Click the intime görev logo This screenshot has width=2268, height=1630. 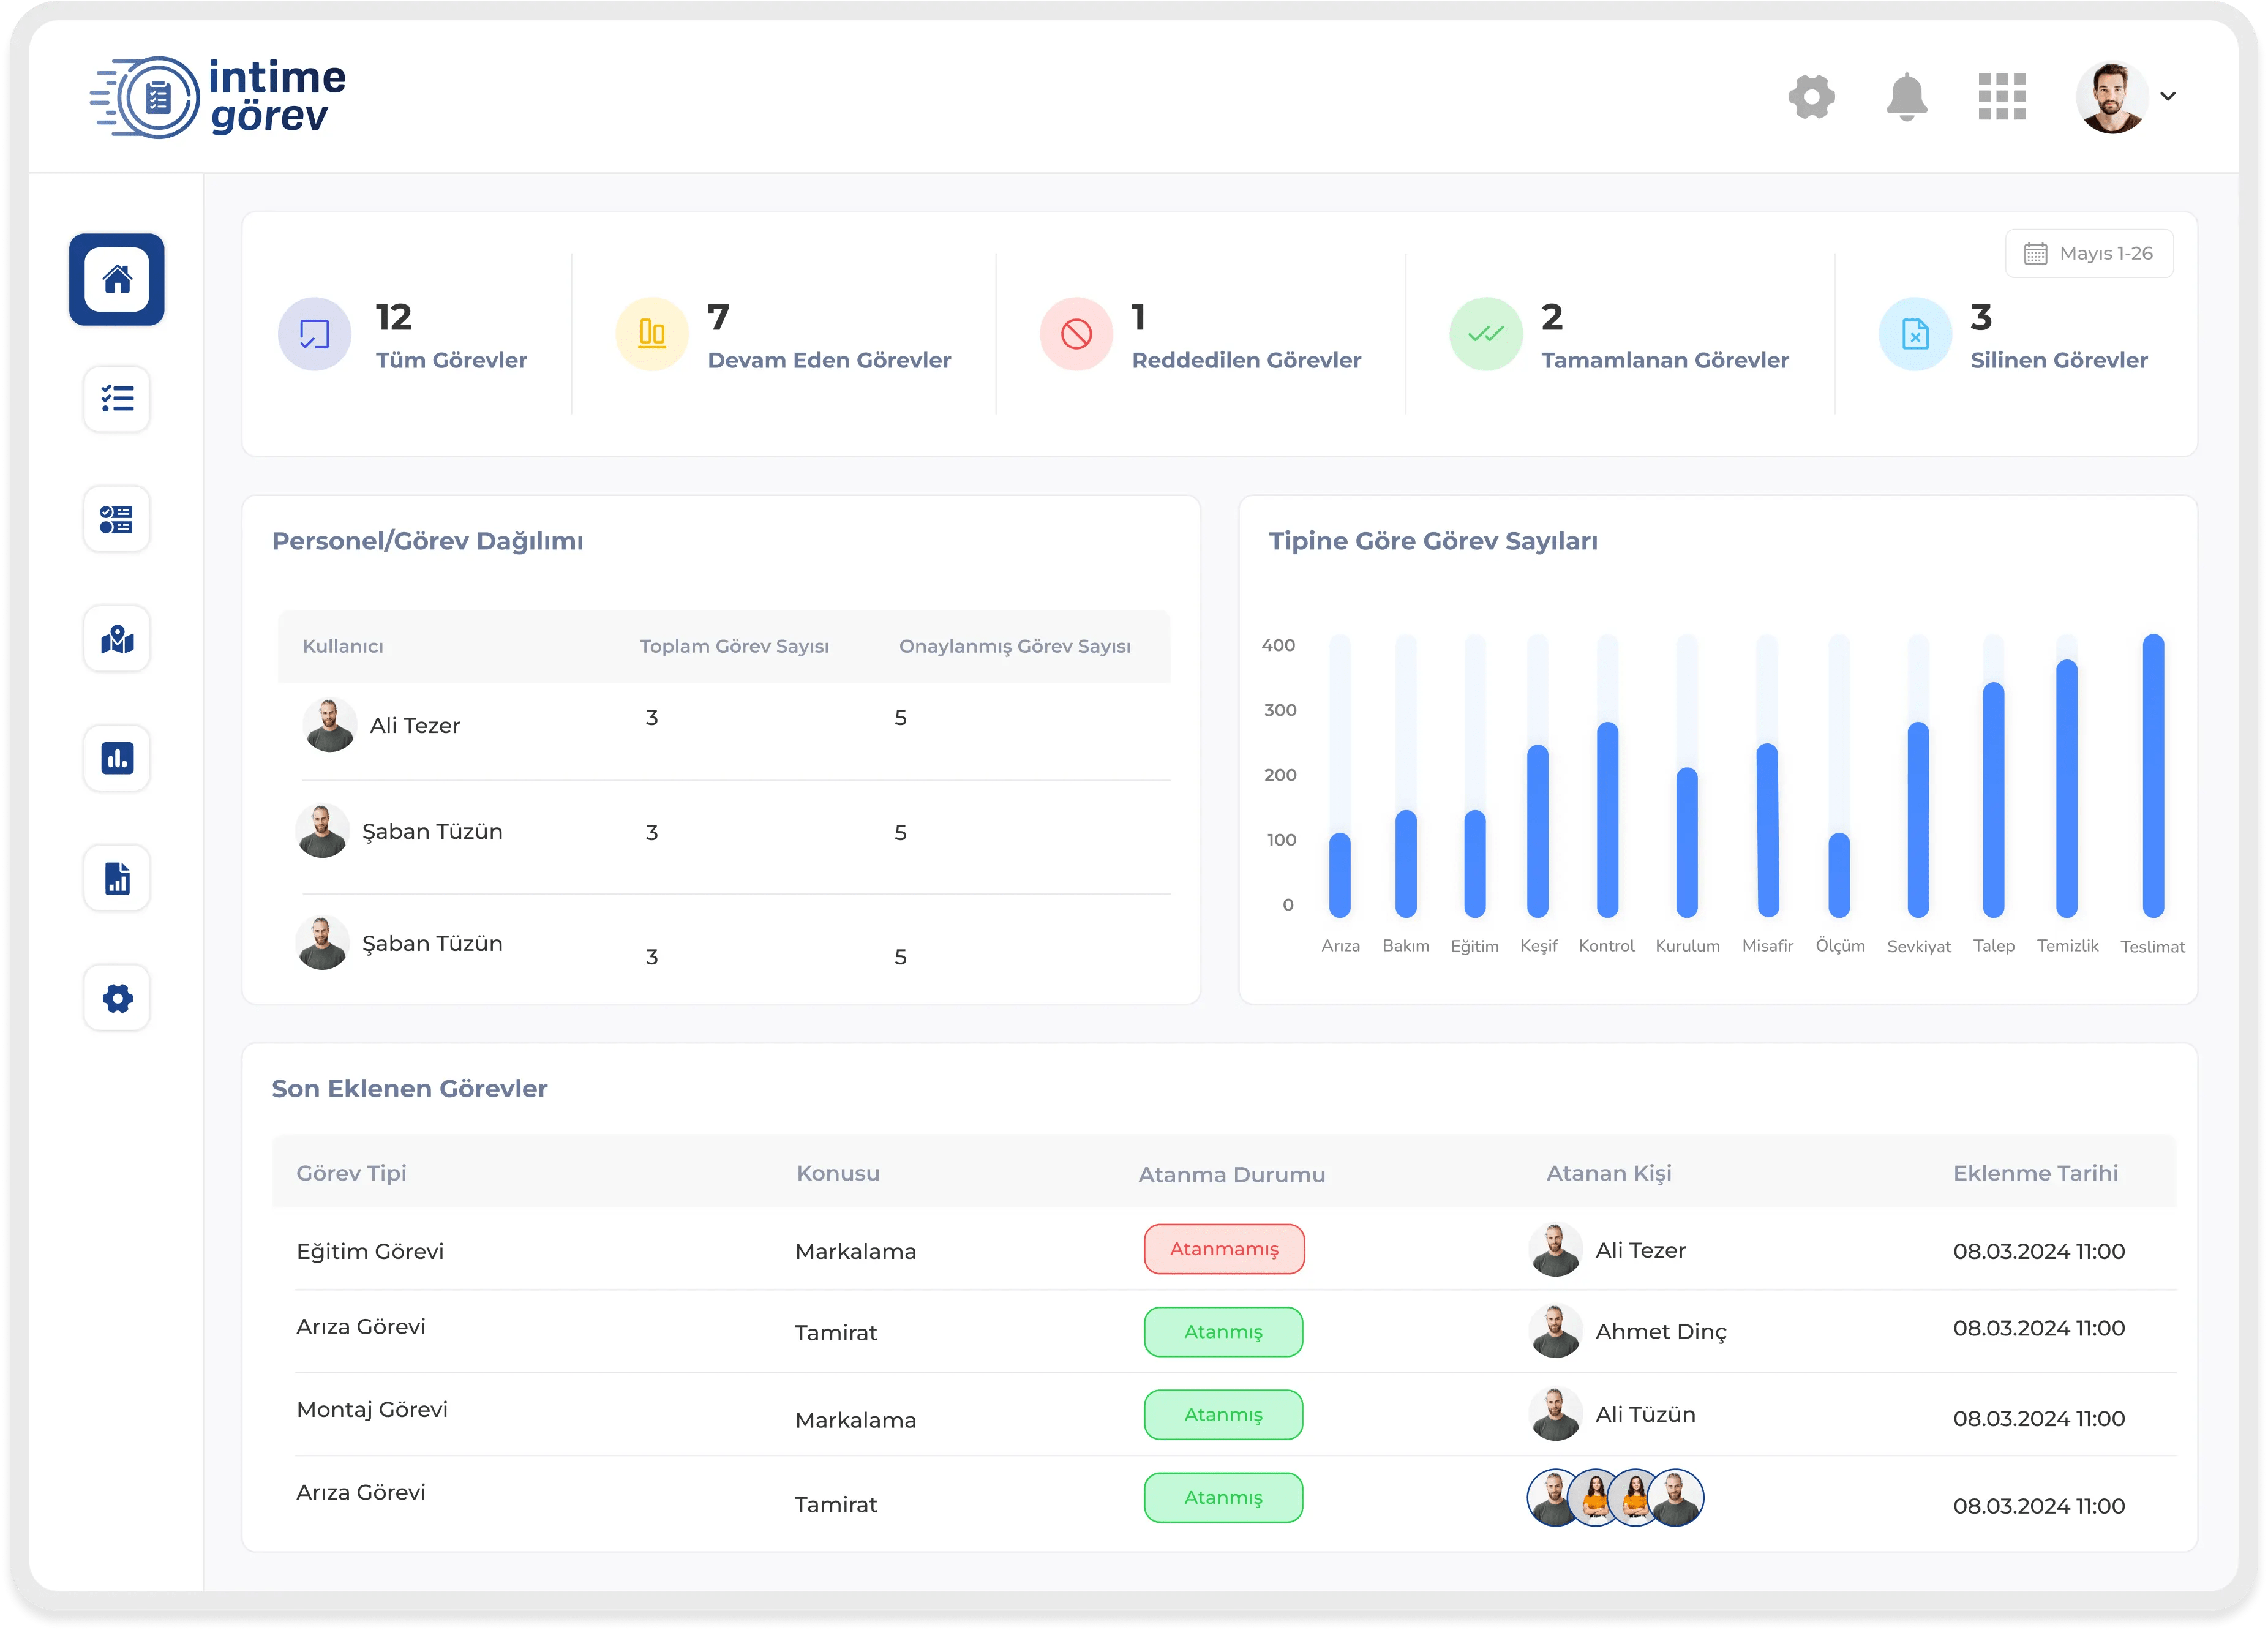tap(218, 97)
